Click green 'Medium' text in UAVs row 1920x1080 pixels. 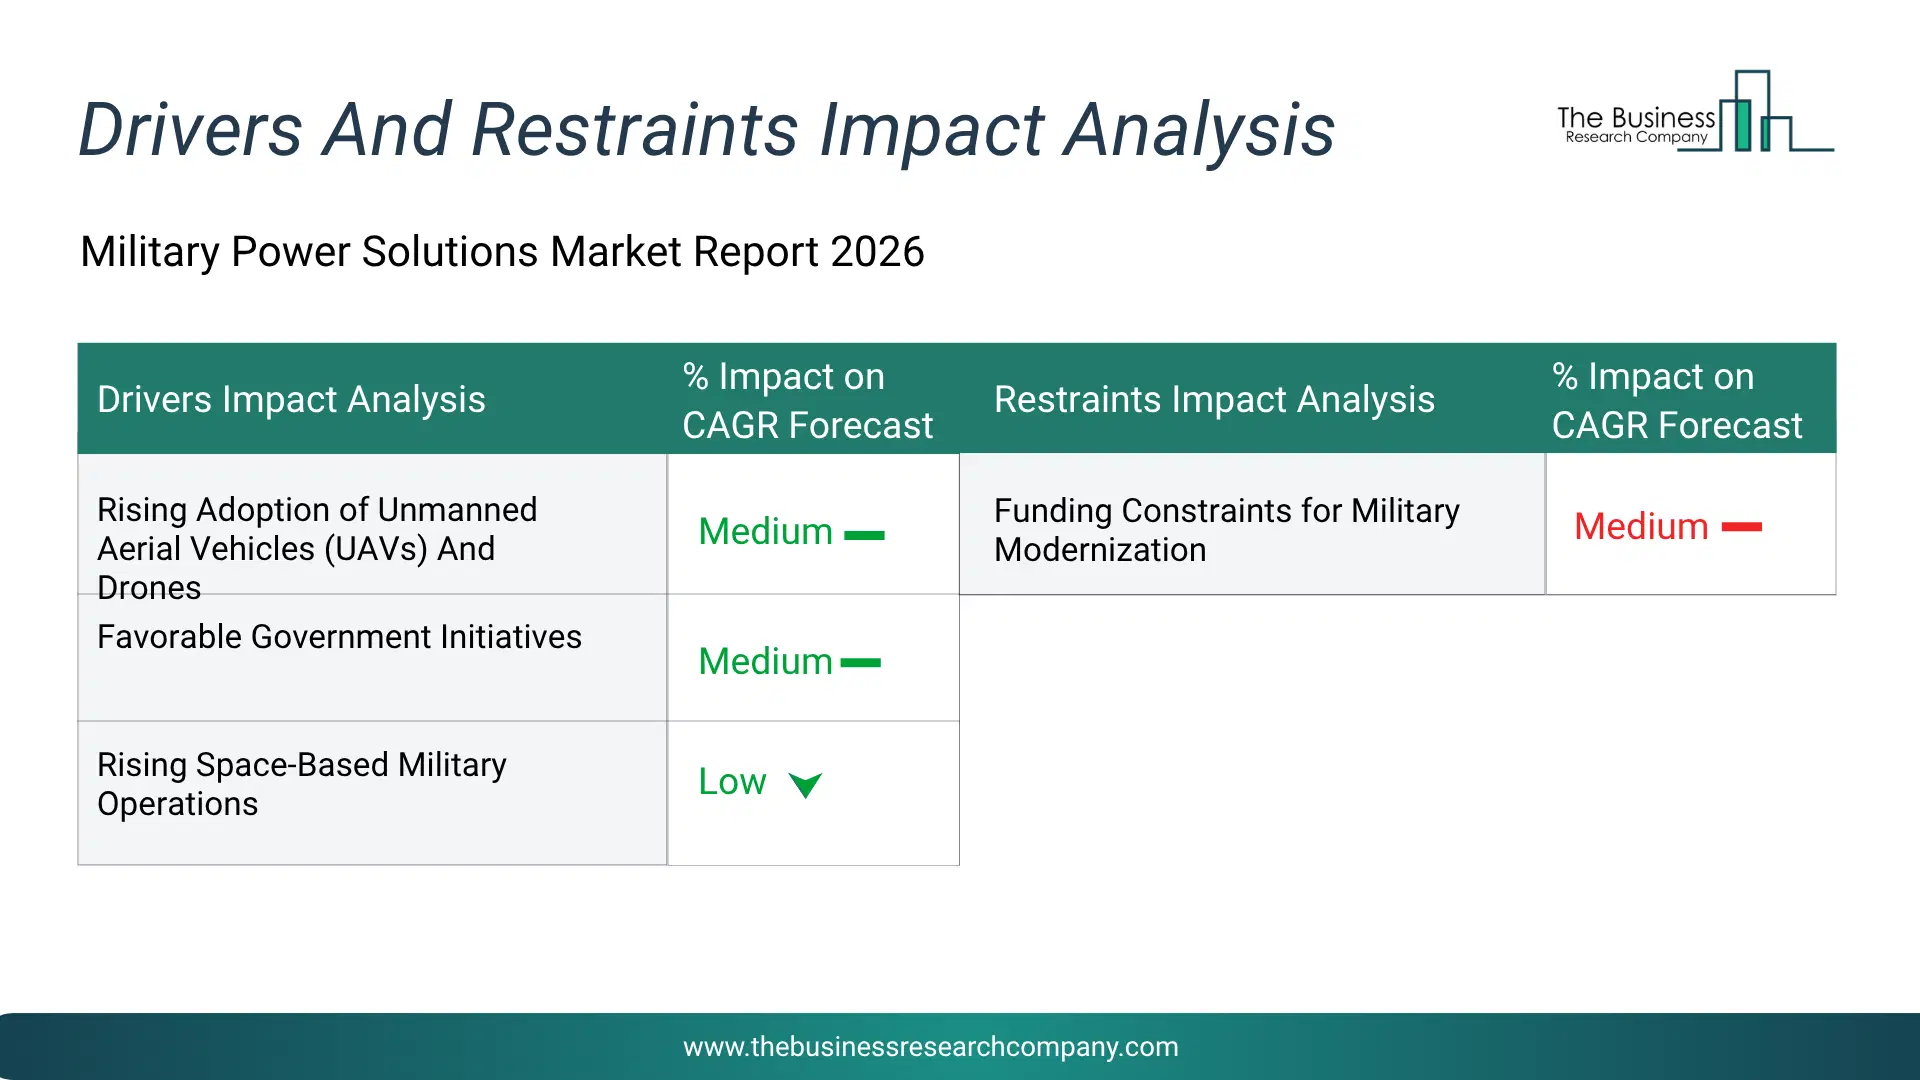[x=765, y=531]
